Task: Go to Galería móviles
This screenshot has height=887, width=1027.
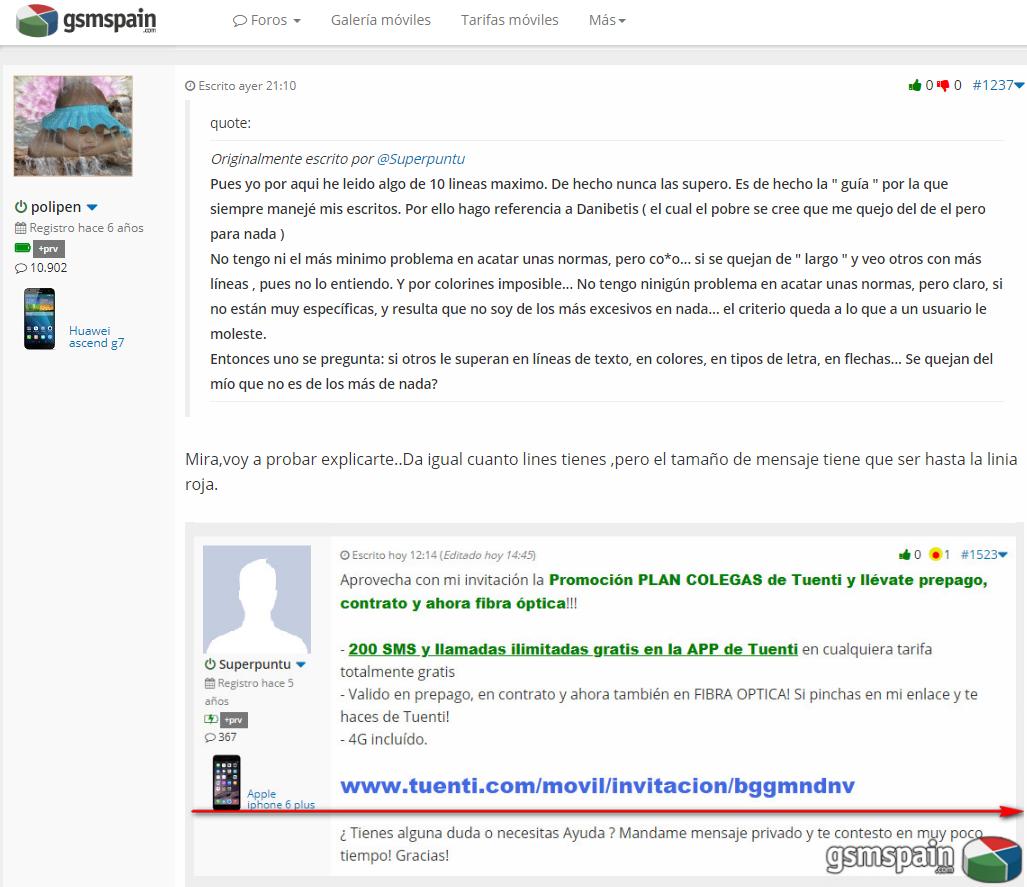Action: pyautogui.click(x=381, y=20)
